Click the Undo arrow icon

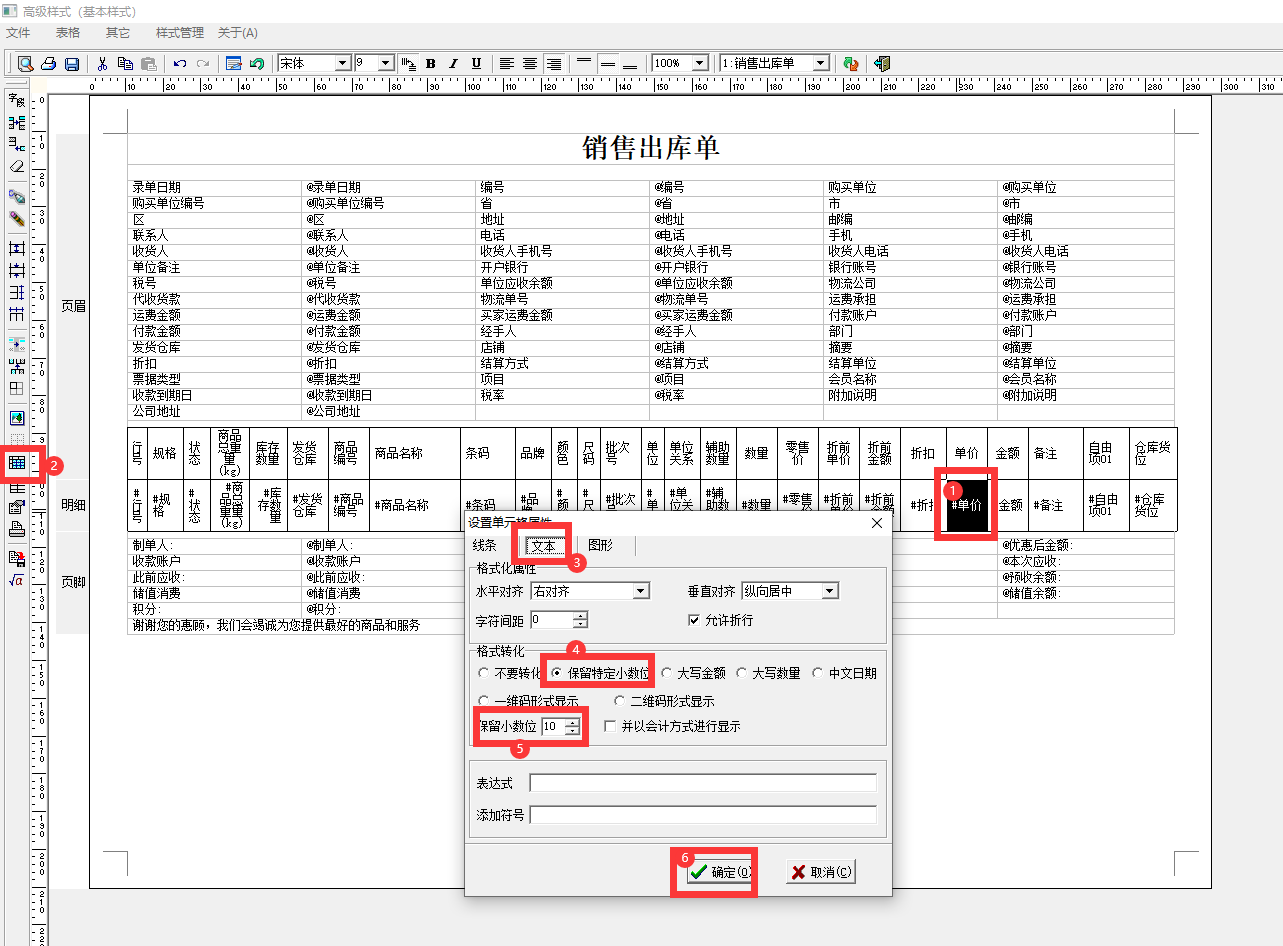[x=180, y=63]
